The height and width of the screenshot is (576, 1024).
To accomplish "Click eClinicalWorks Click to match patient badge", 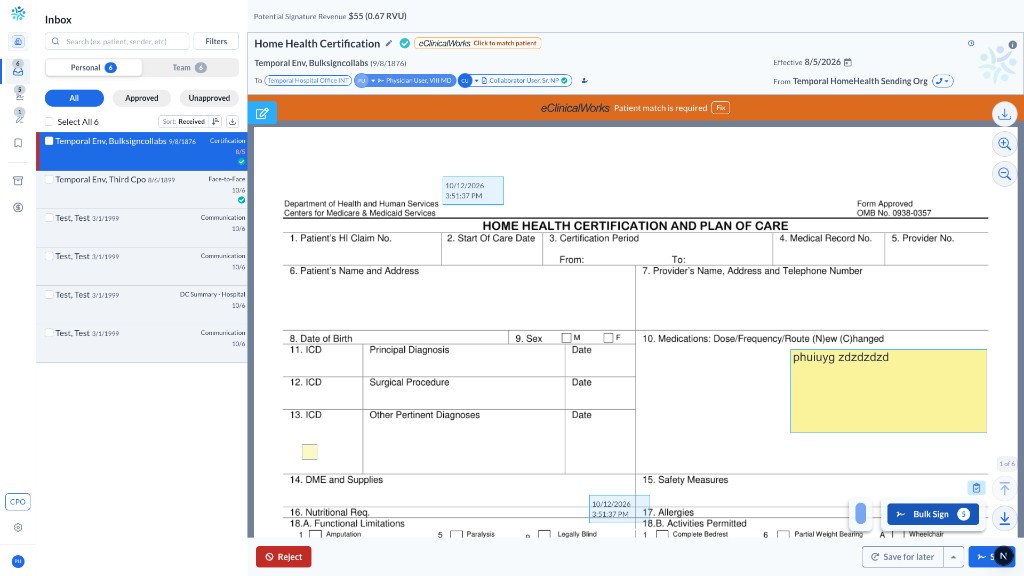I will coord(477,43).
